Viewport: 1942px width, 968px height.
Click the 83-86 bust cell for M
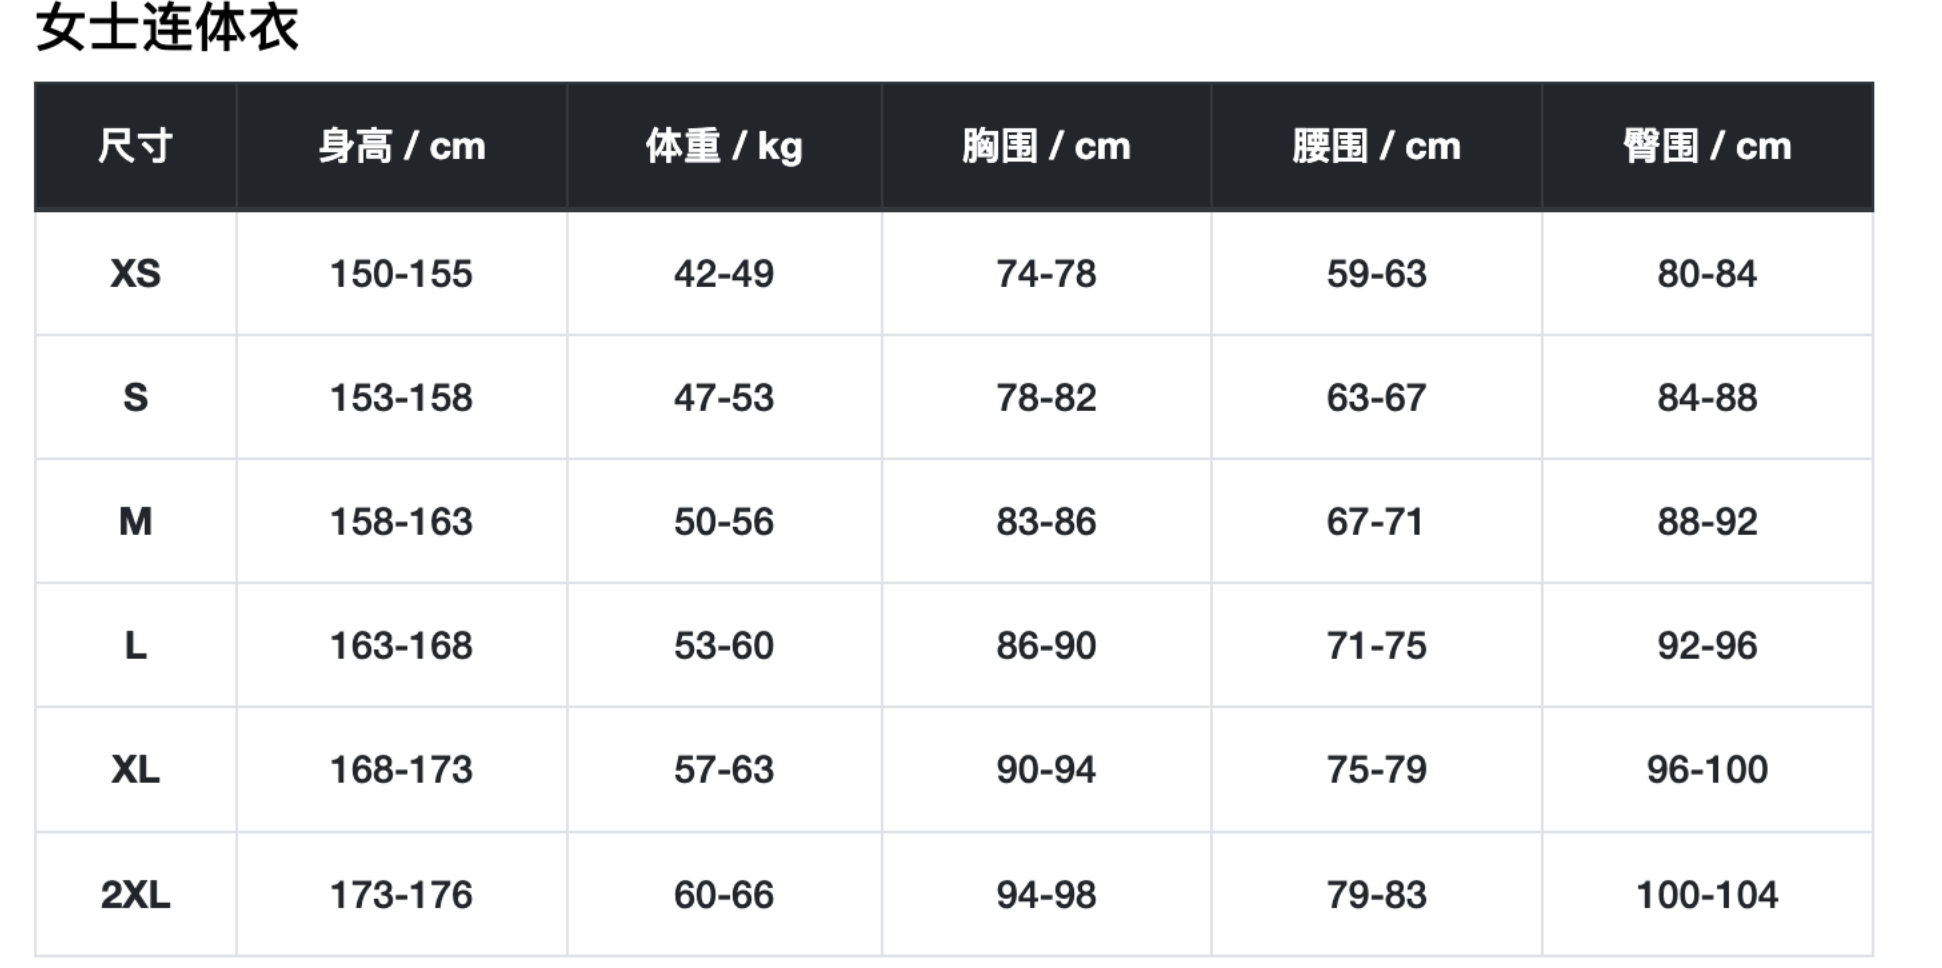tap(1046, 521)
